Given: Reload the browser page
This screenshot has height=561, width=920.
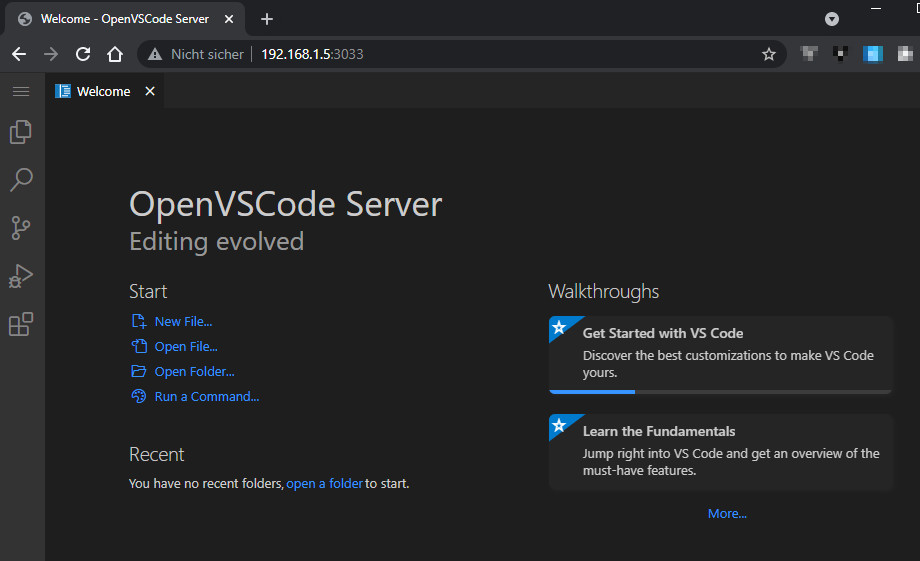Looking at the screenshot, I should tap(83, 54).
